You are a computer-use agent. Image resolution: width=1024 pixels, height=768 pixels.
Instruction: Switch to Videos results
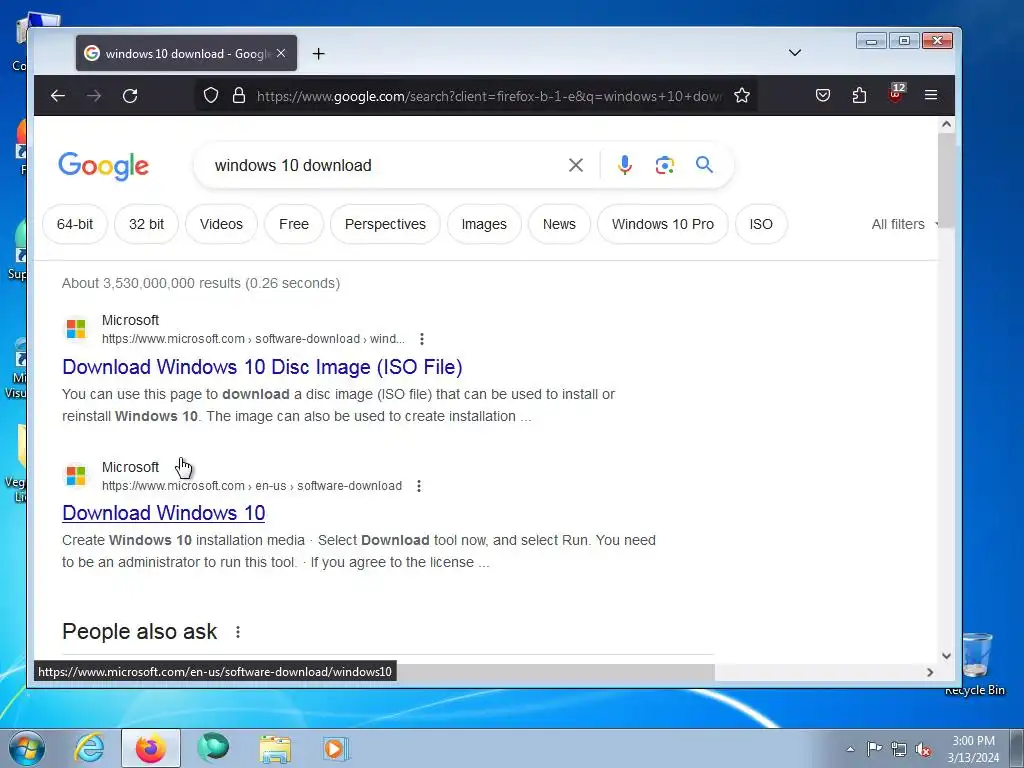pyautogui.click(x=221, y=224)
